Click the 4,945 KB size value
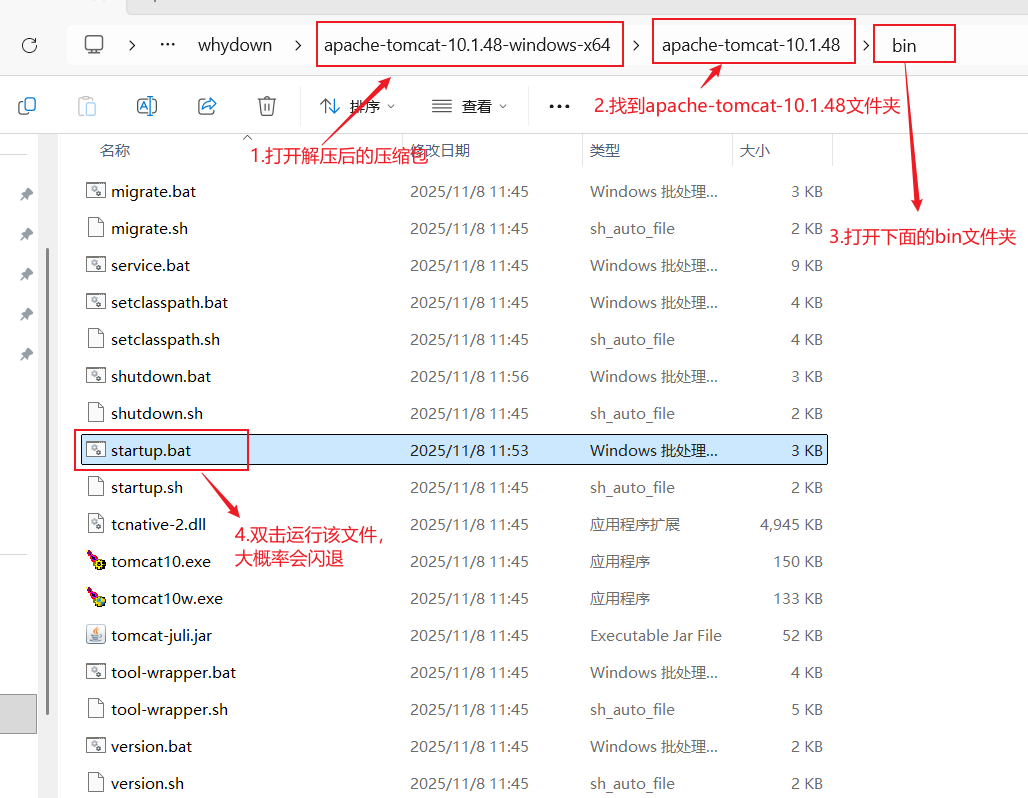This screenshot has width=1028, height=798. pos(791,525)
